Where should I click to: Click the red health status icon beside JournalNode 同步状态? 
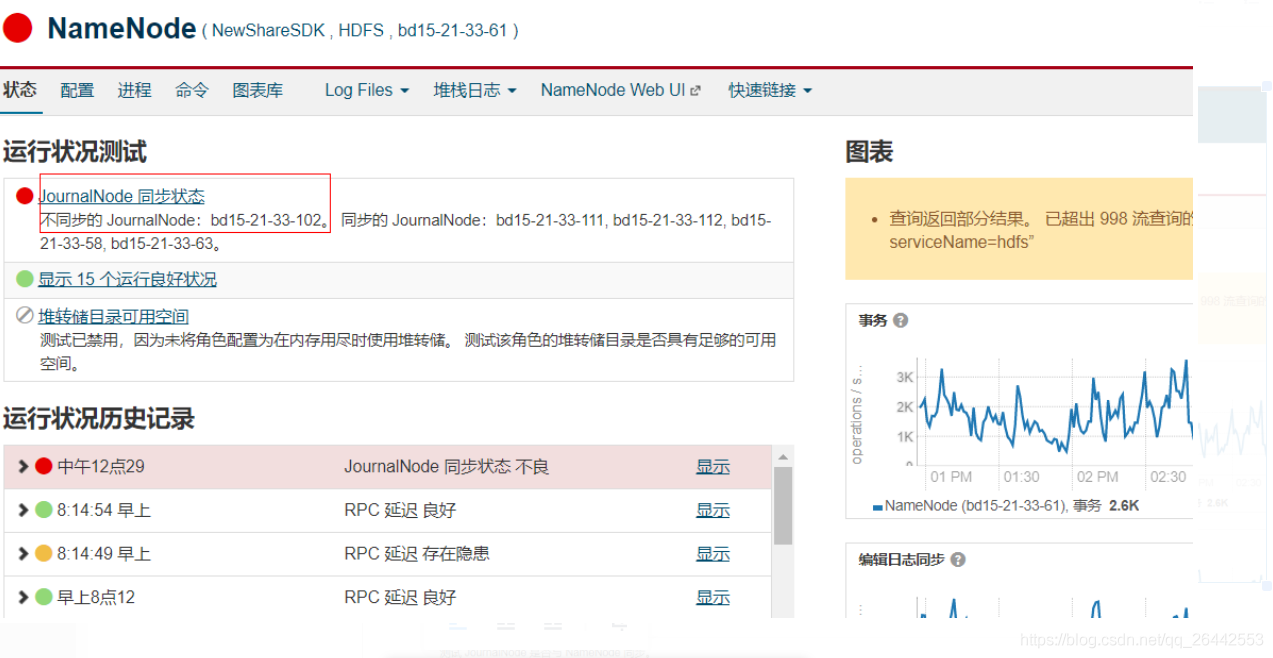23,196
